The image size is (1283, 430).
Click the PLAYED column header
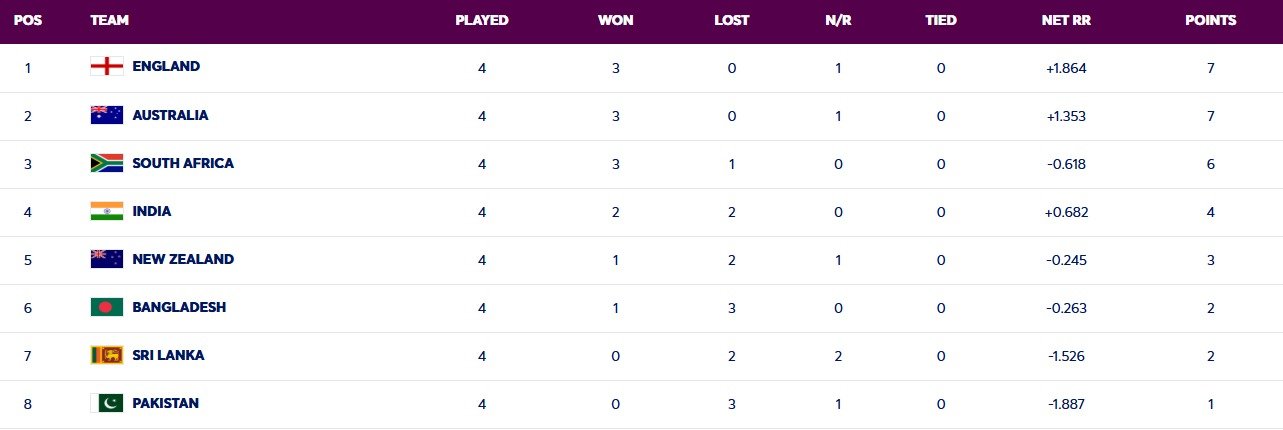coord(482,20)
